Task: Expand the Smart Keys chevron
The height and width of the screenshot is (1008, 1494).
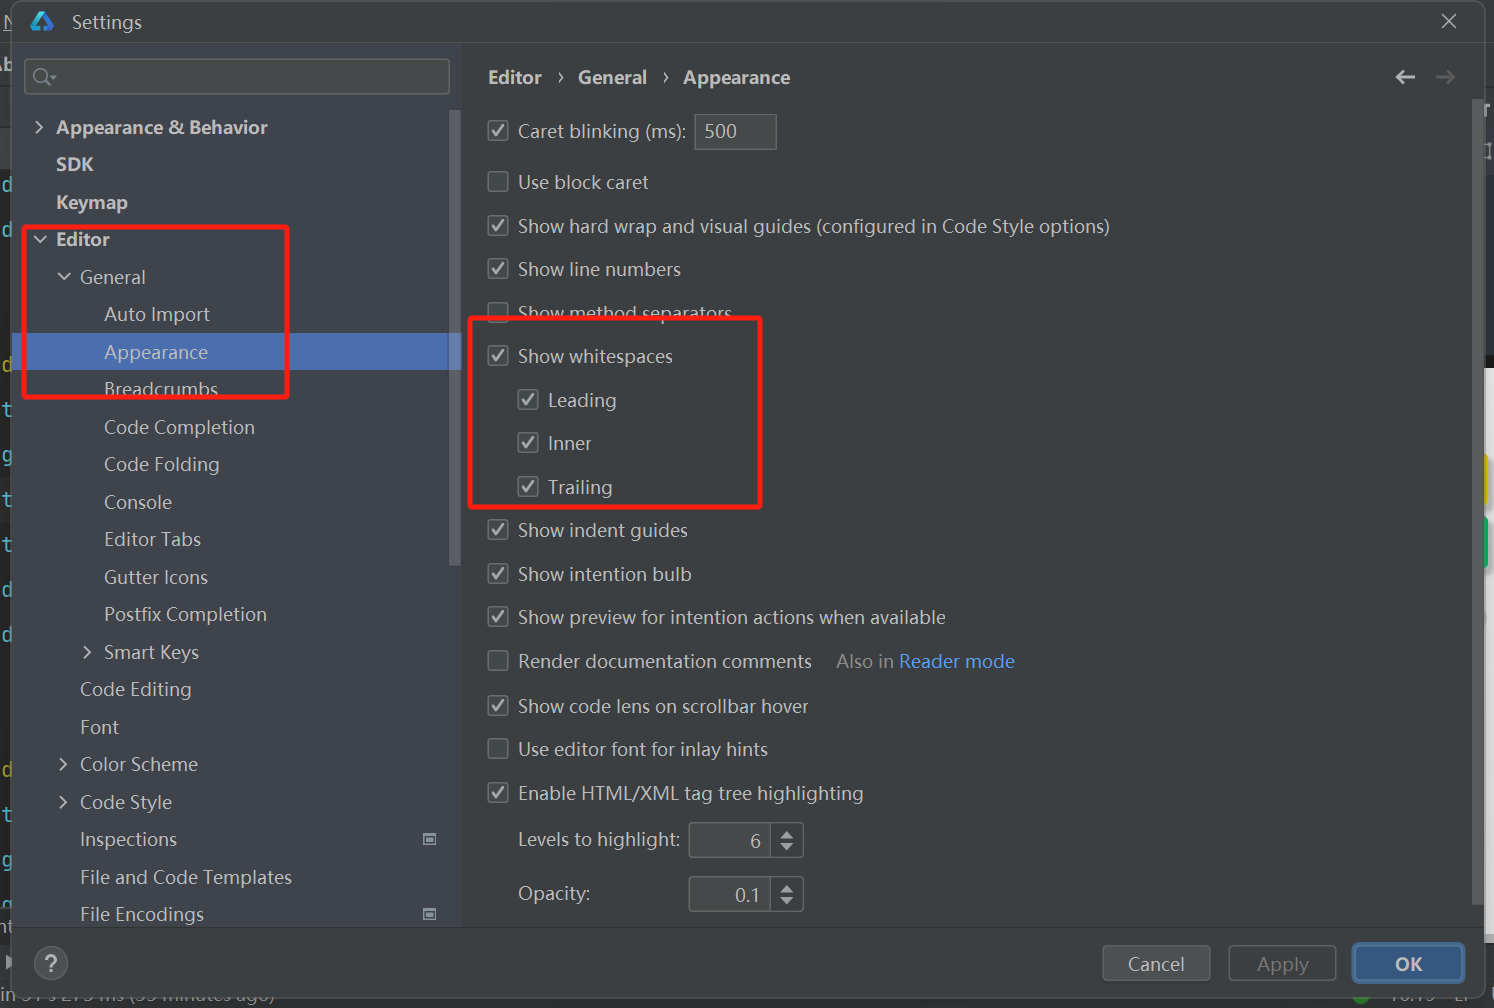Action: pos(87,652)
